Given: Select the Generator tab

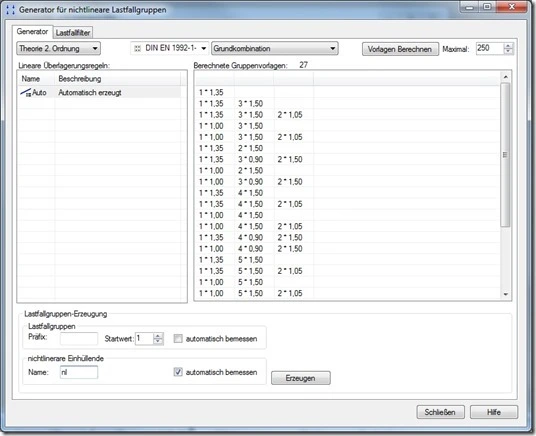Looking at the screenshot, I should coord(32,31).
